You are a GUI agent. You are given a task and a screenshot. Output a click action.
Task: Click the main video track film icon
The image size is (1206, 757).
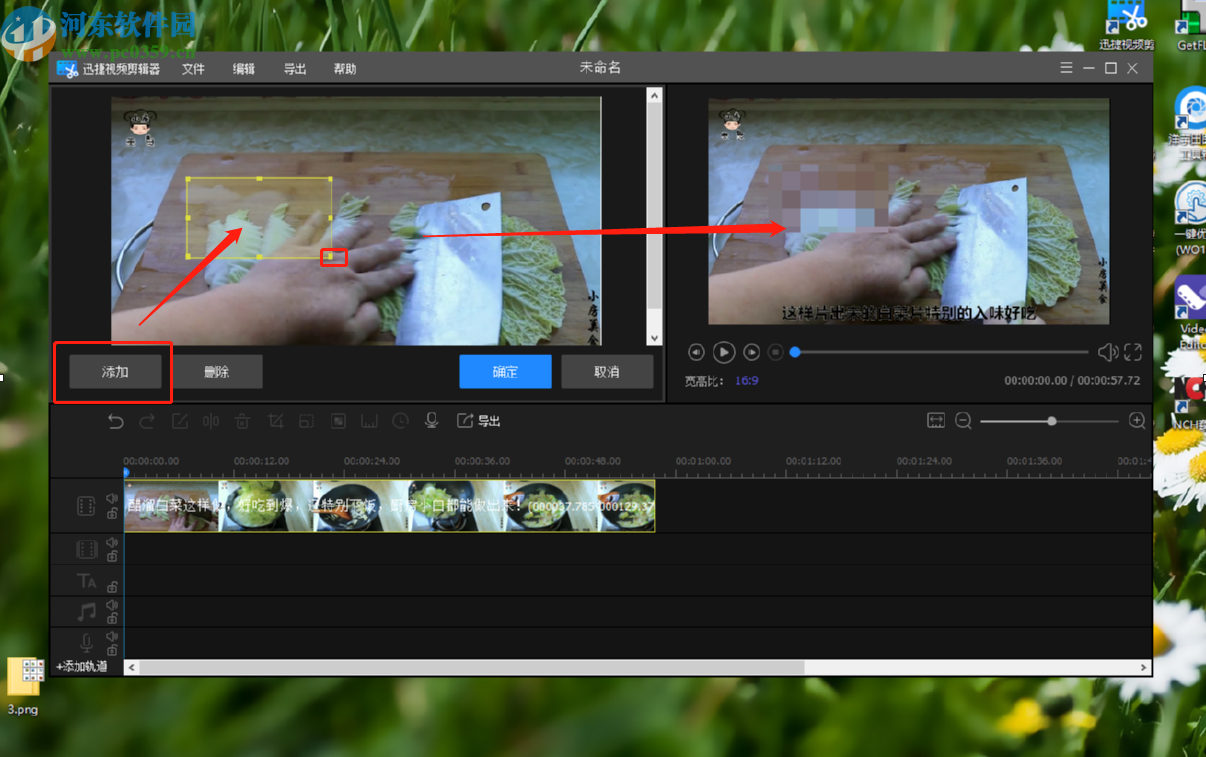tap(87, 506)
